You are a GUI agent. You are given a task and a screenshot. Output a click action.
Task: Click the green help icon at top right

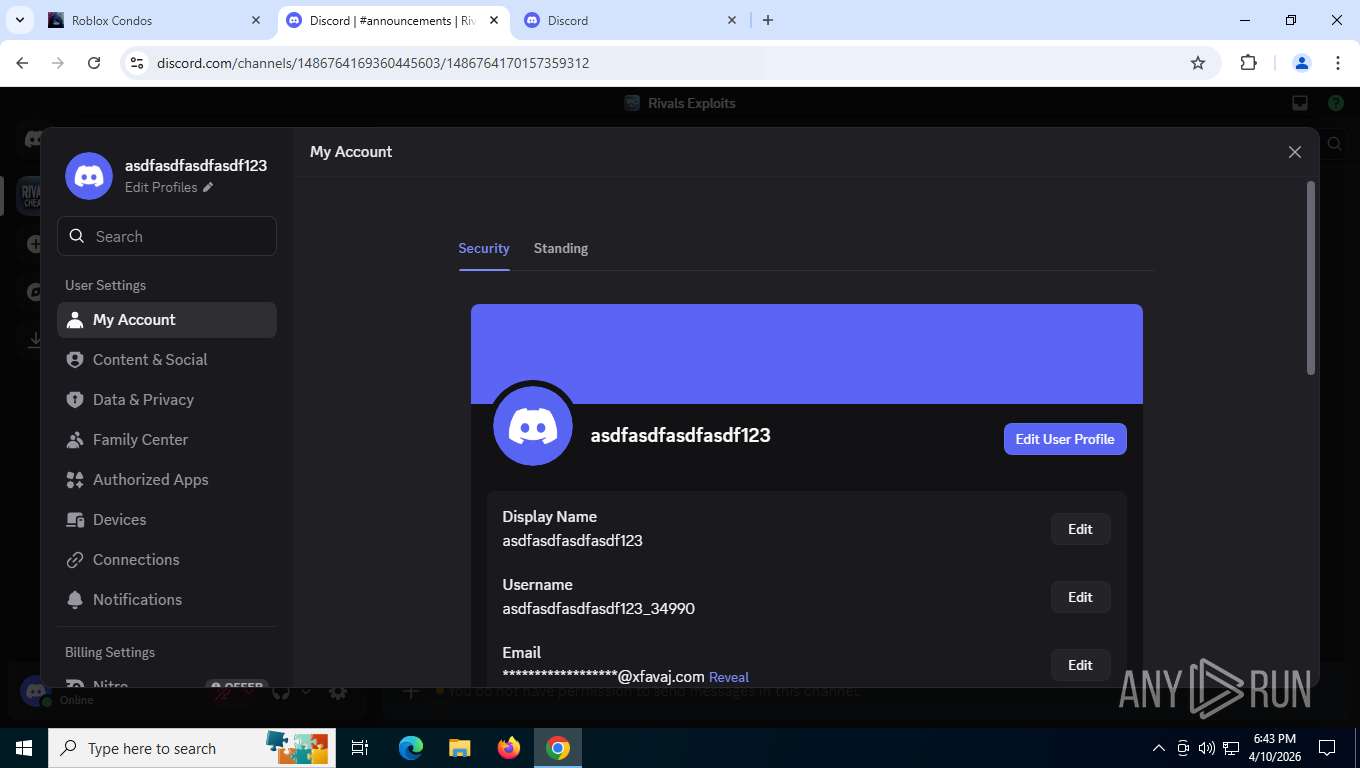1336,103
